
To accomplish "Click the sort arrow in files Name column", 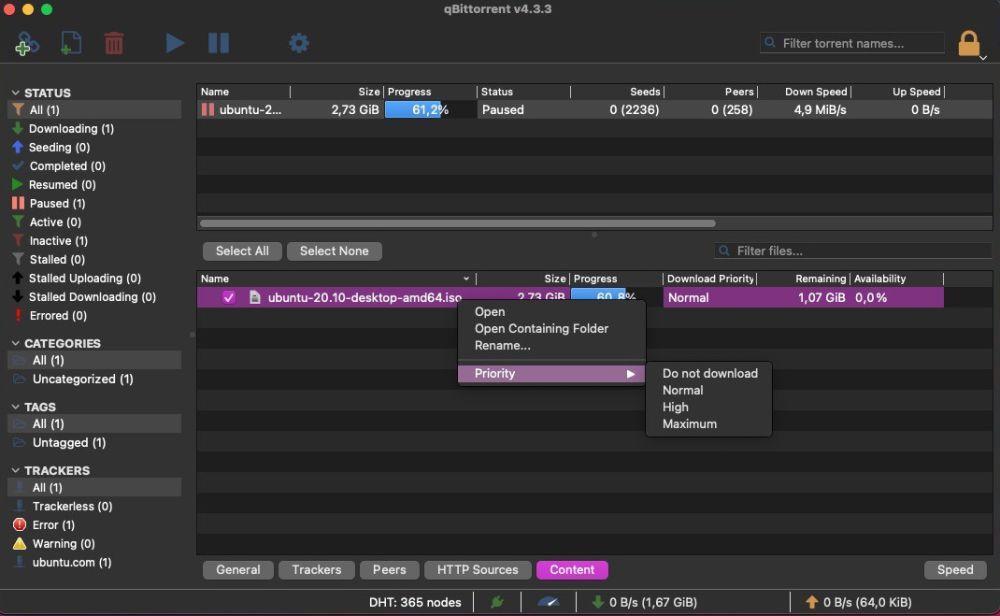I will pos(466,279).
